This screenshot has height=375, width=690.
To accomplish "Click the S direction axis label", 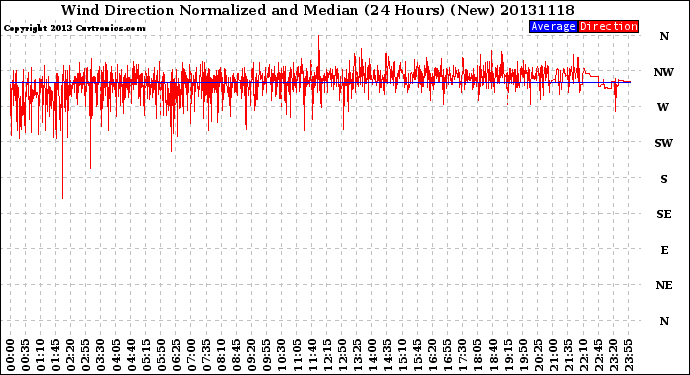I will 664,179.
